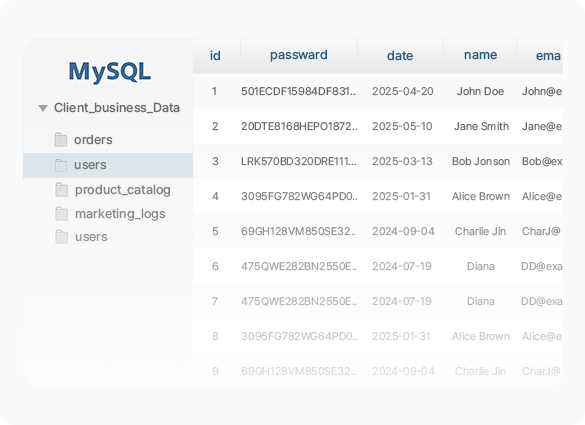This screenshot has width=585, height=425.
Task: Open the orders table label
Action: (x=93, y=140)
